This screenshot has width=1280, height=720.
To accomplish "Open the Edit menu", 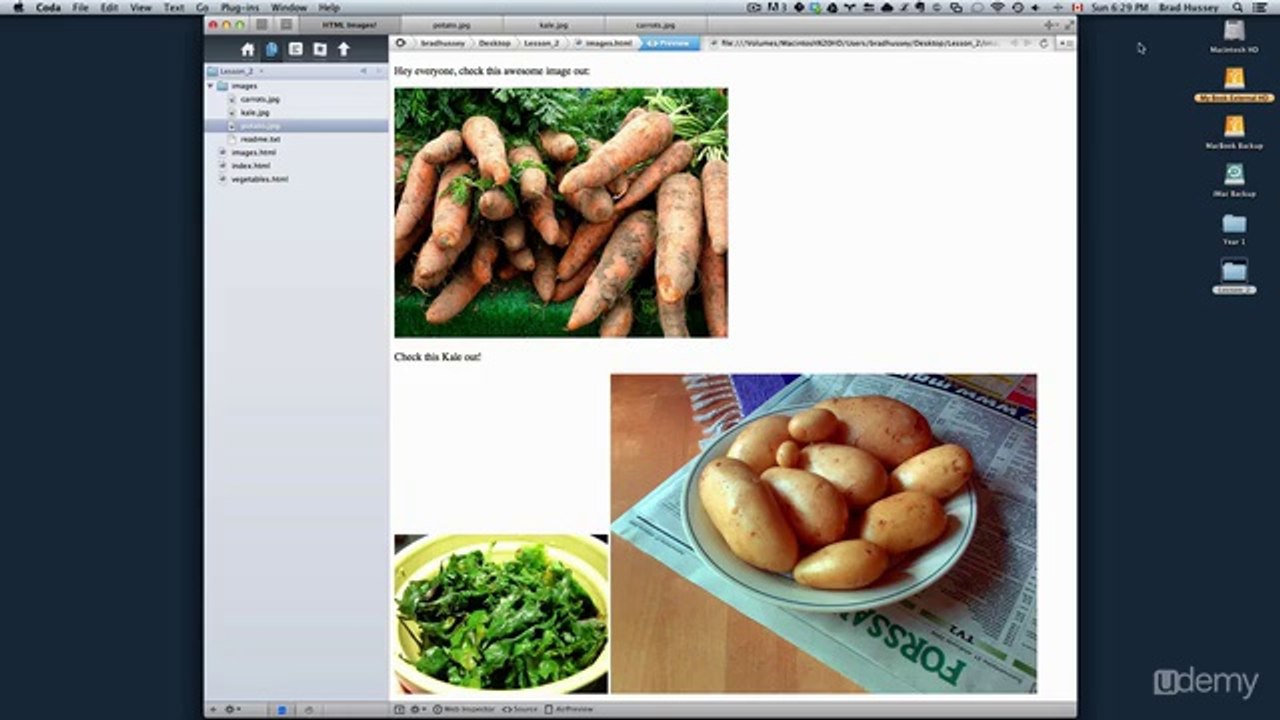I will (x=109, y=7).
